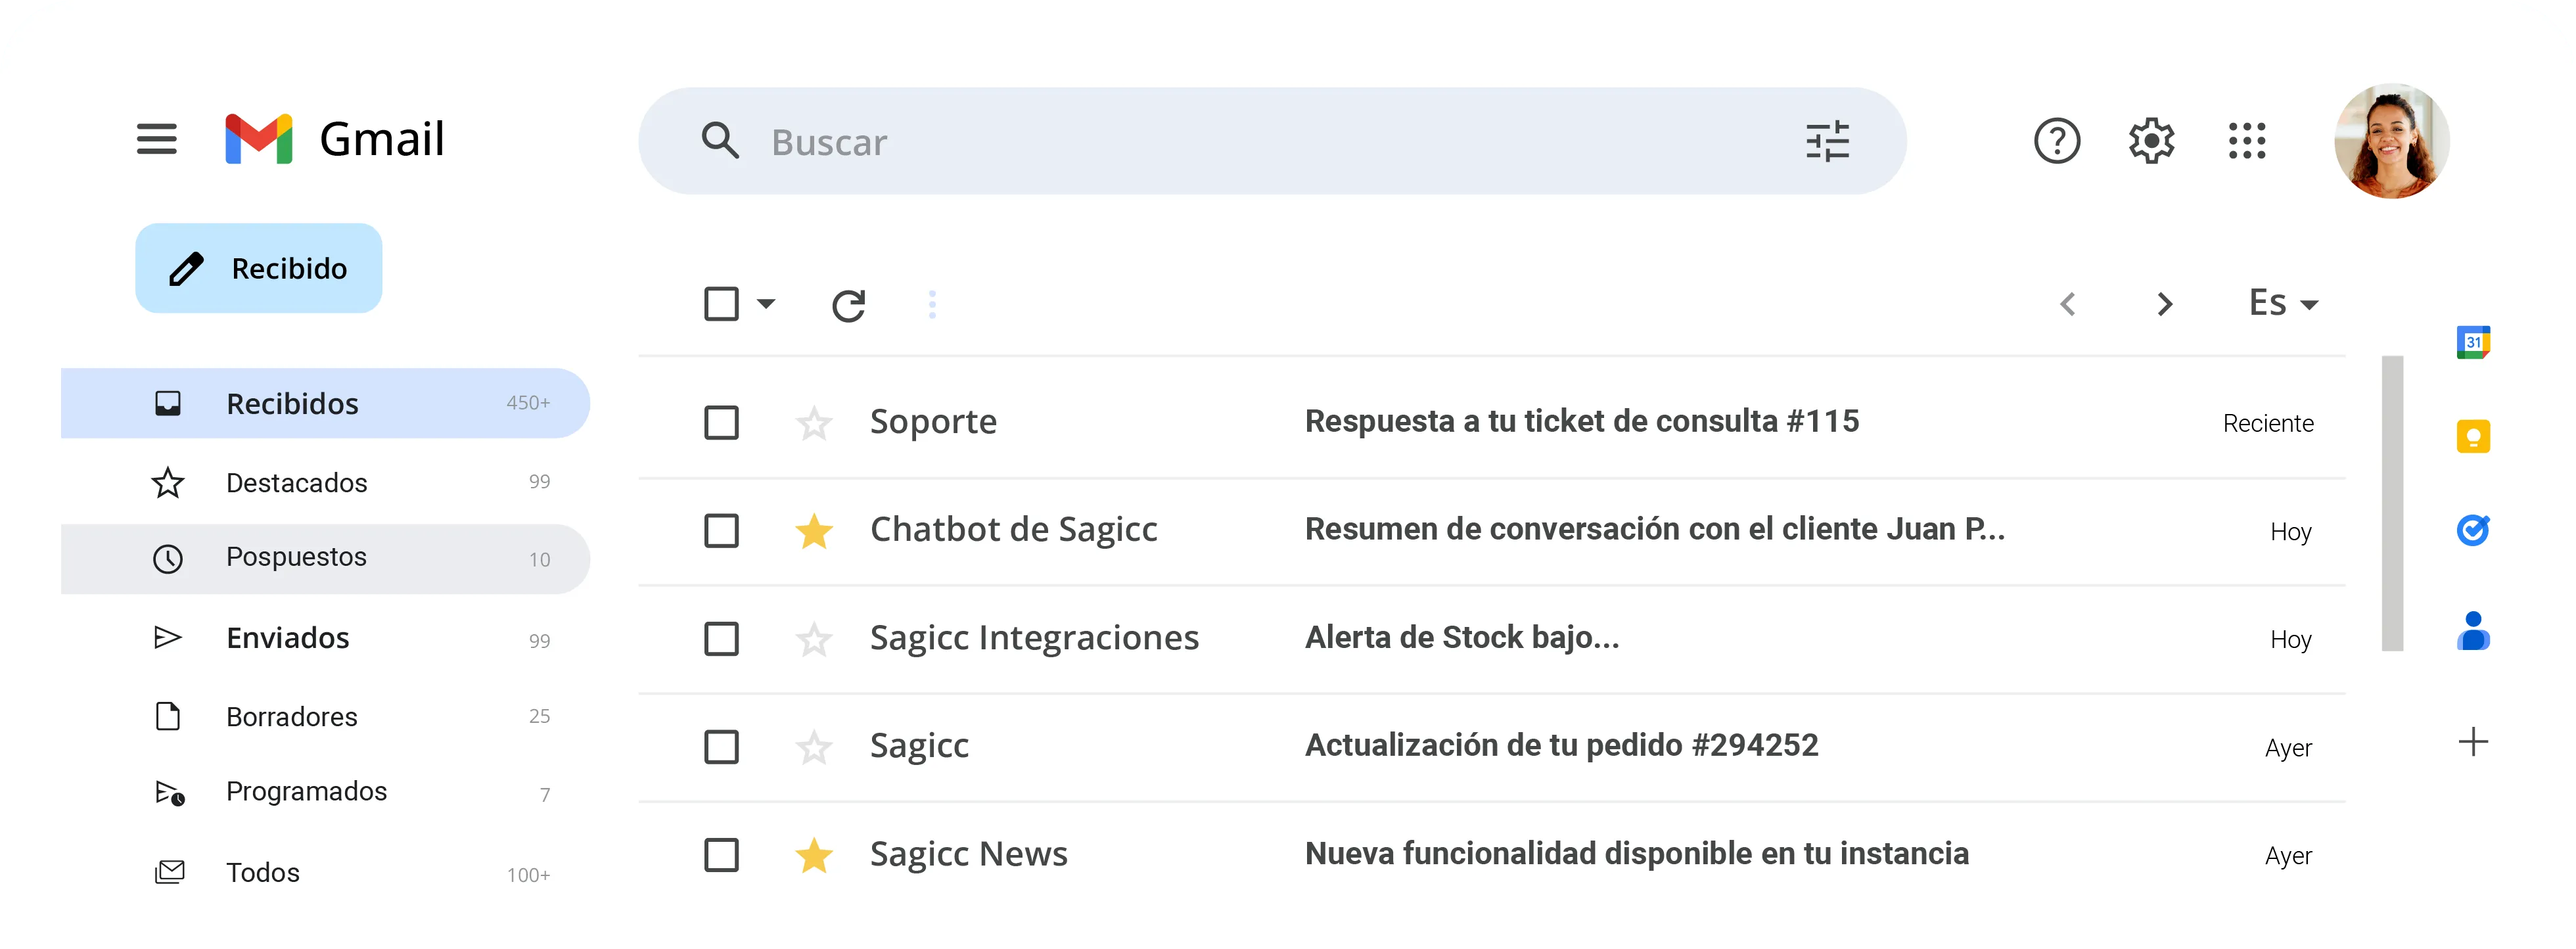Switch to the Pospuestos folder
Image resolution: width=2576 pixels, height=949 pixels.
click(296, 557)
